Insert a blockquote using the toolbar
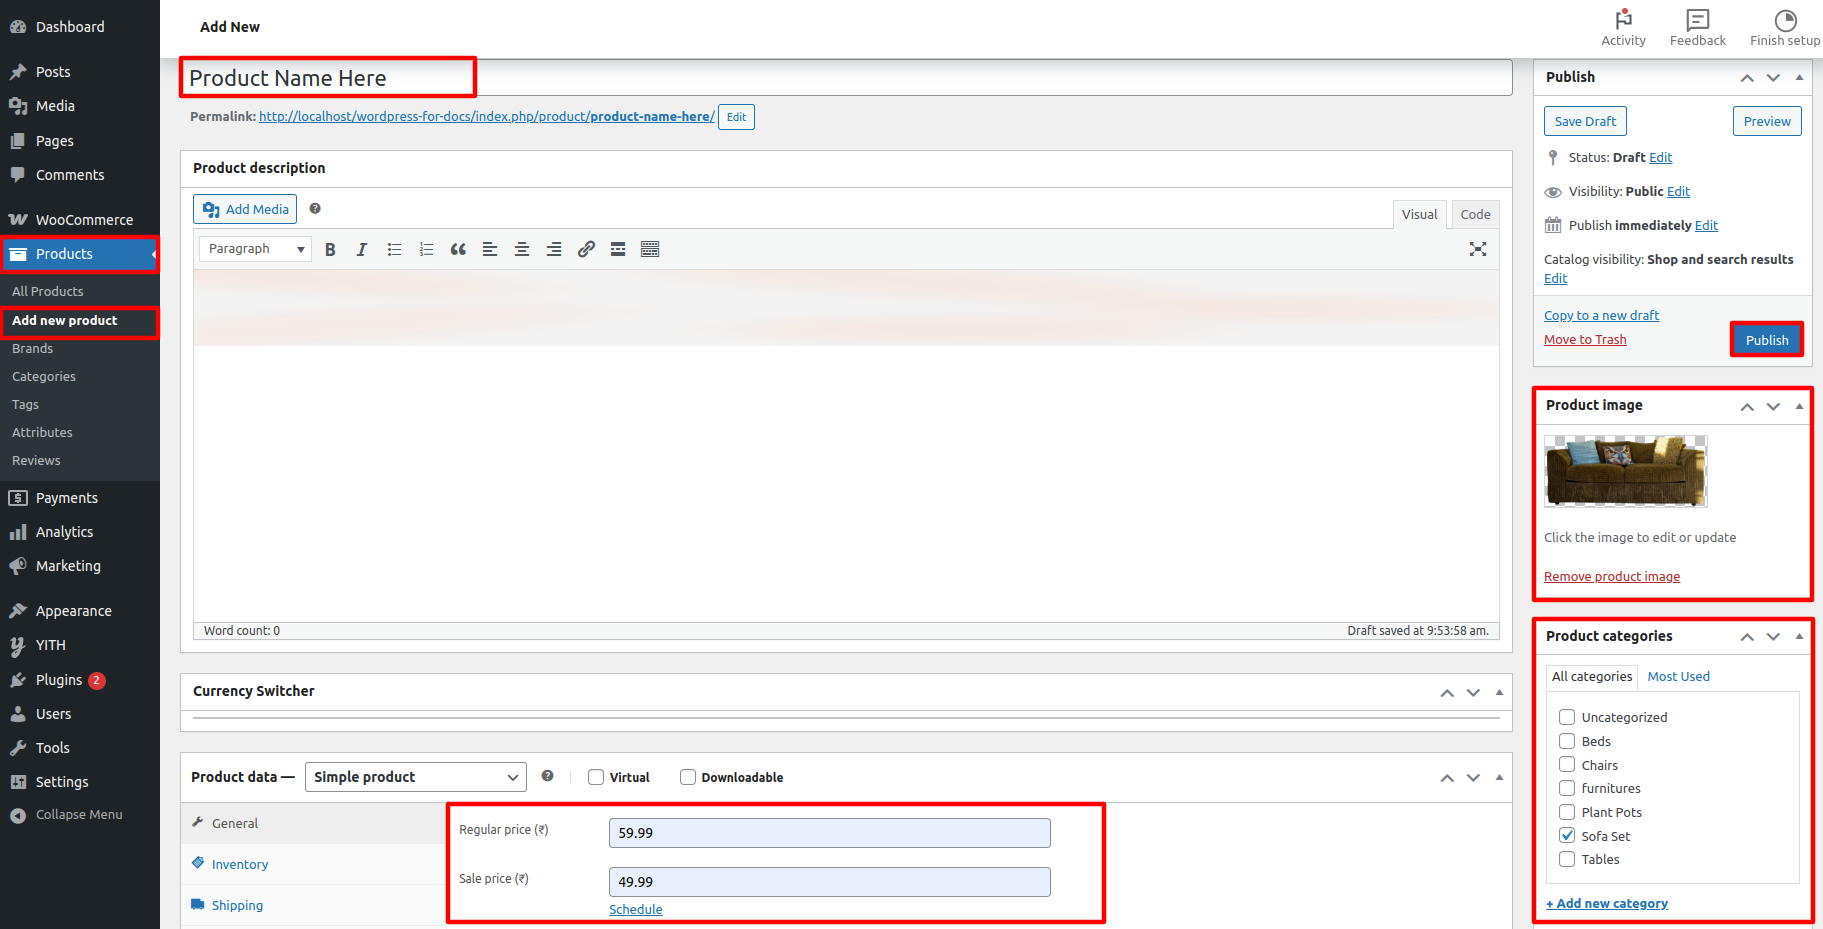Screen dimensions: 1823x929 coord(458,250)
